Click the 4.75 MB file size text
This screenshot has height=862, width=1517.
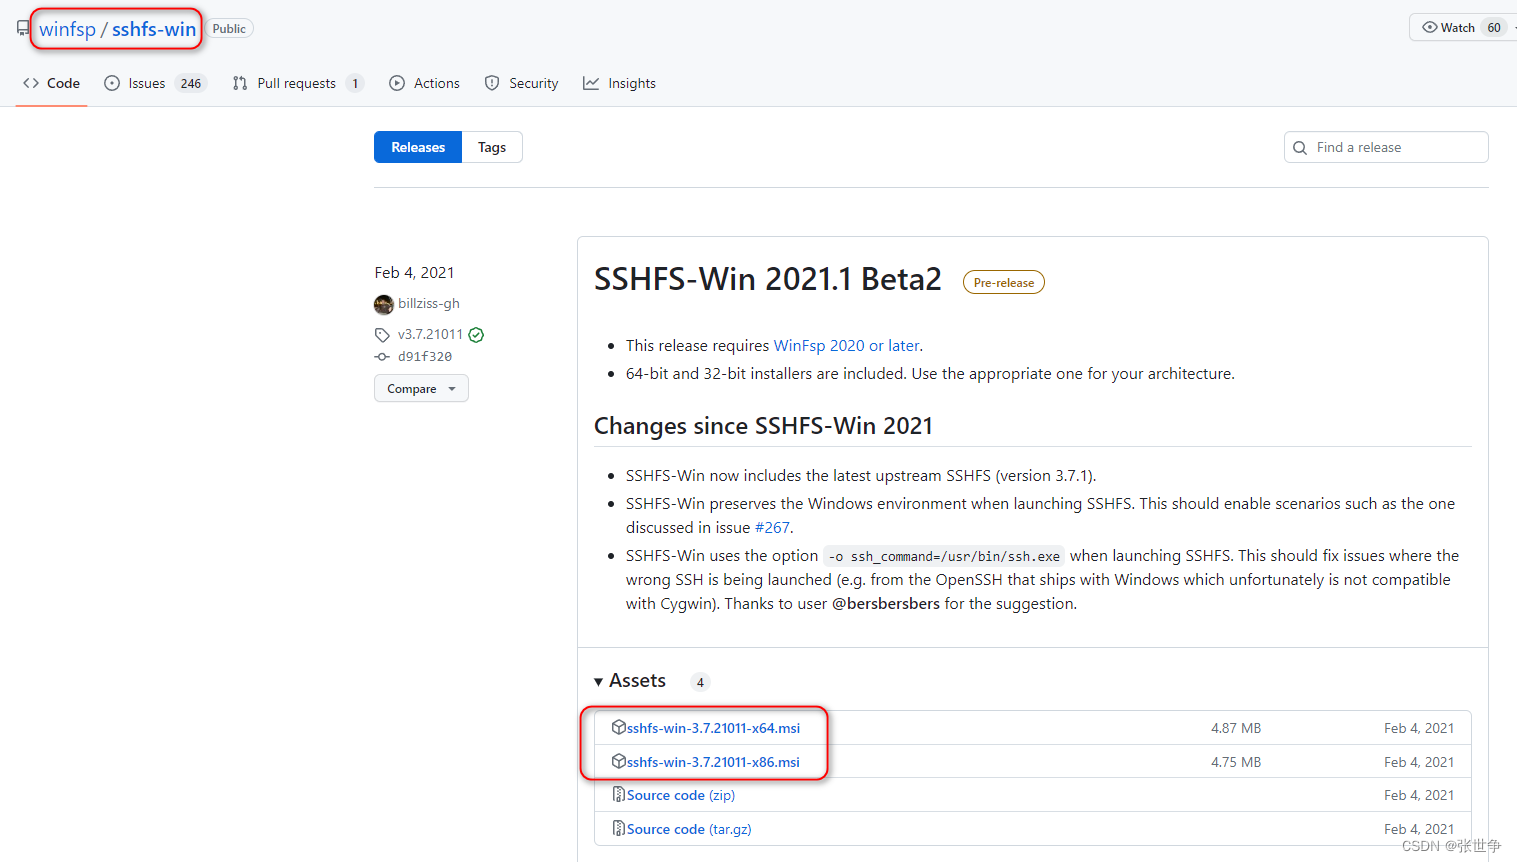(x=1236, y=762)
